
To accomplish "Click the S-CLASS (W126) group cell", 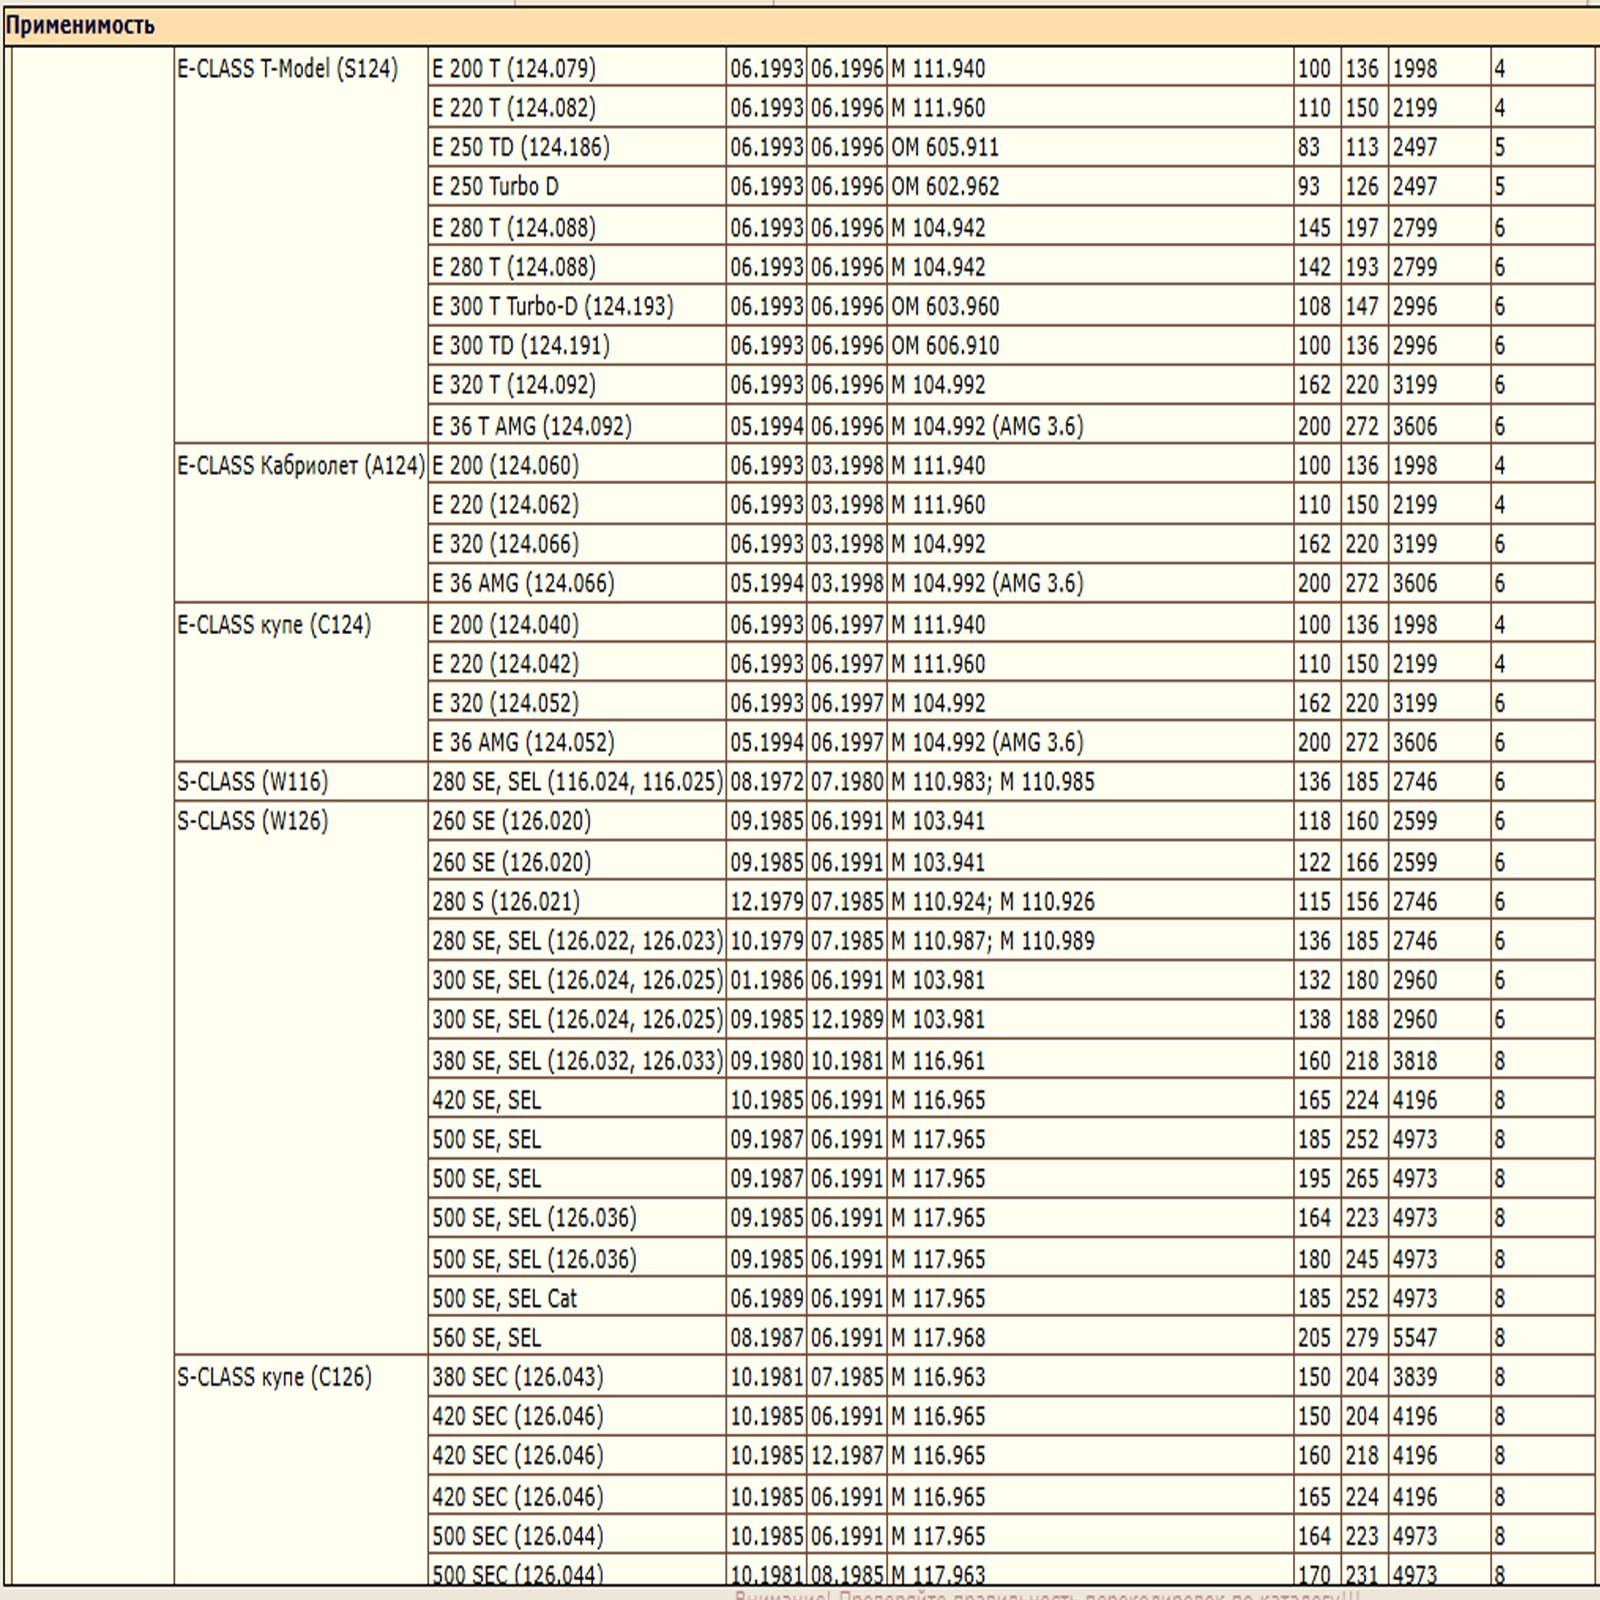I will click(x=301, y=1078).
